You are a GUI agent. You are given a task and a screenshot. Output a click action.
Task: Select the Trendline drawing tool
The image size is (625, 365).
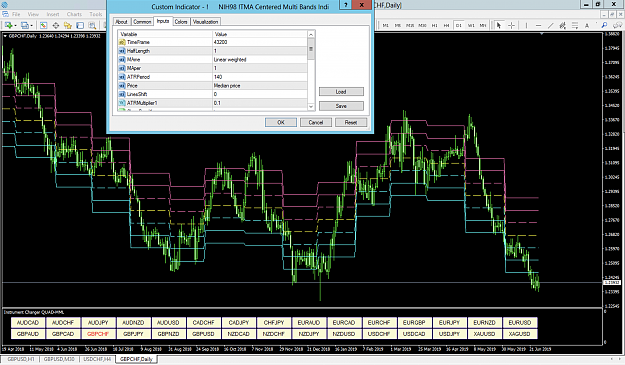[550, 26]
